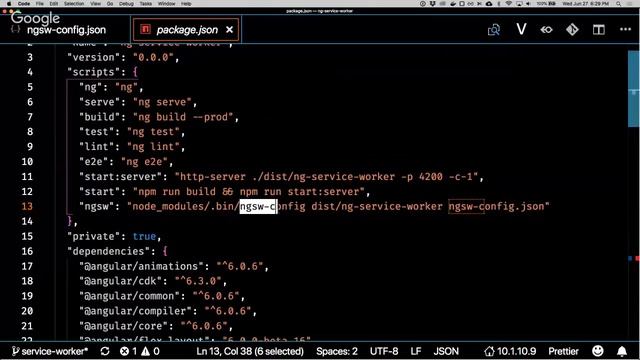This screenshot has height=360, width=640.
Task: Click the synchronize changes icon in status bar
Action: (105, 351)
